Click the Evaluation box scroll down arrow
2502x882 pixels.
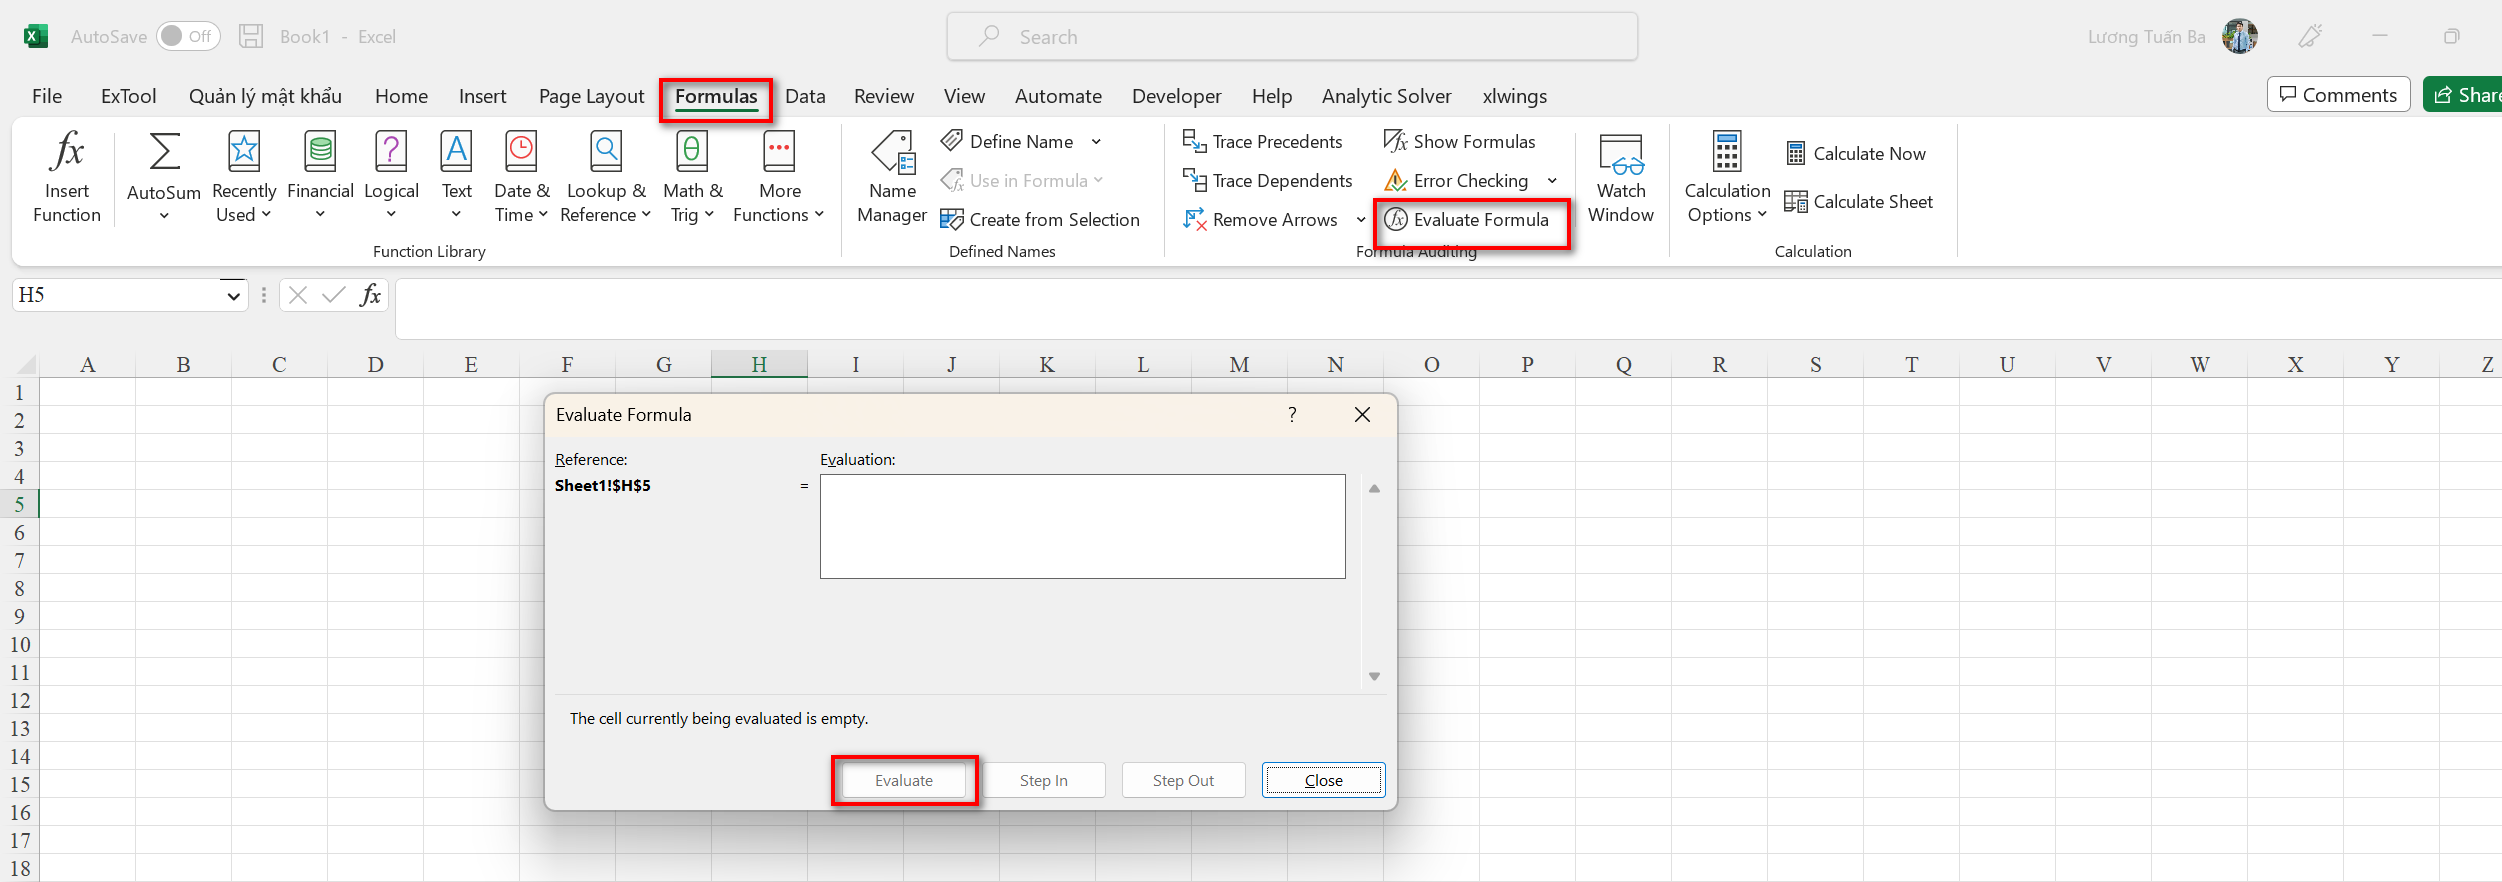point(1374,676)
